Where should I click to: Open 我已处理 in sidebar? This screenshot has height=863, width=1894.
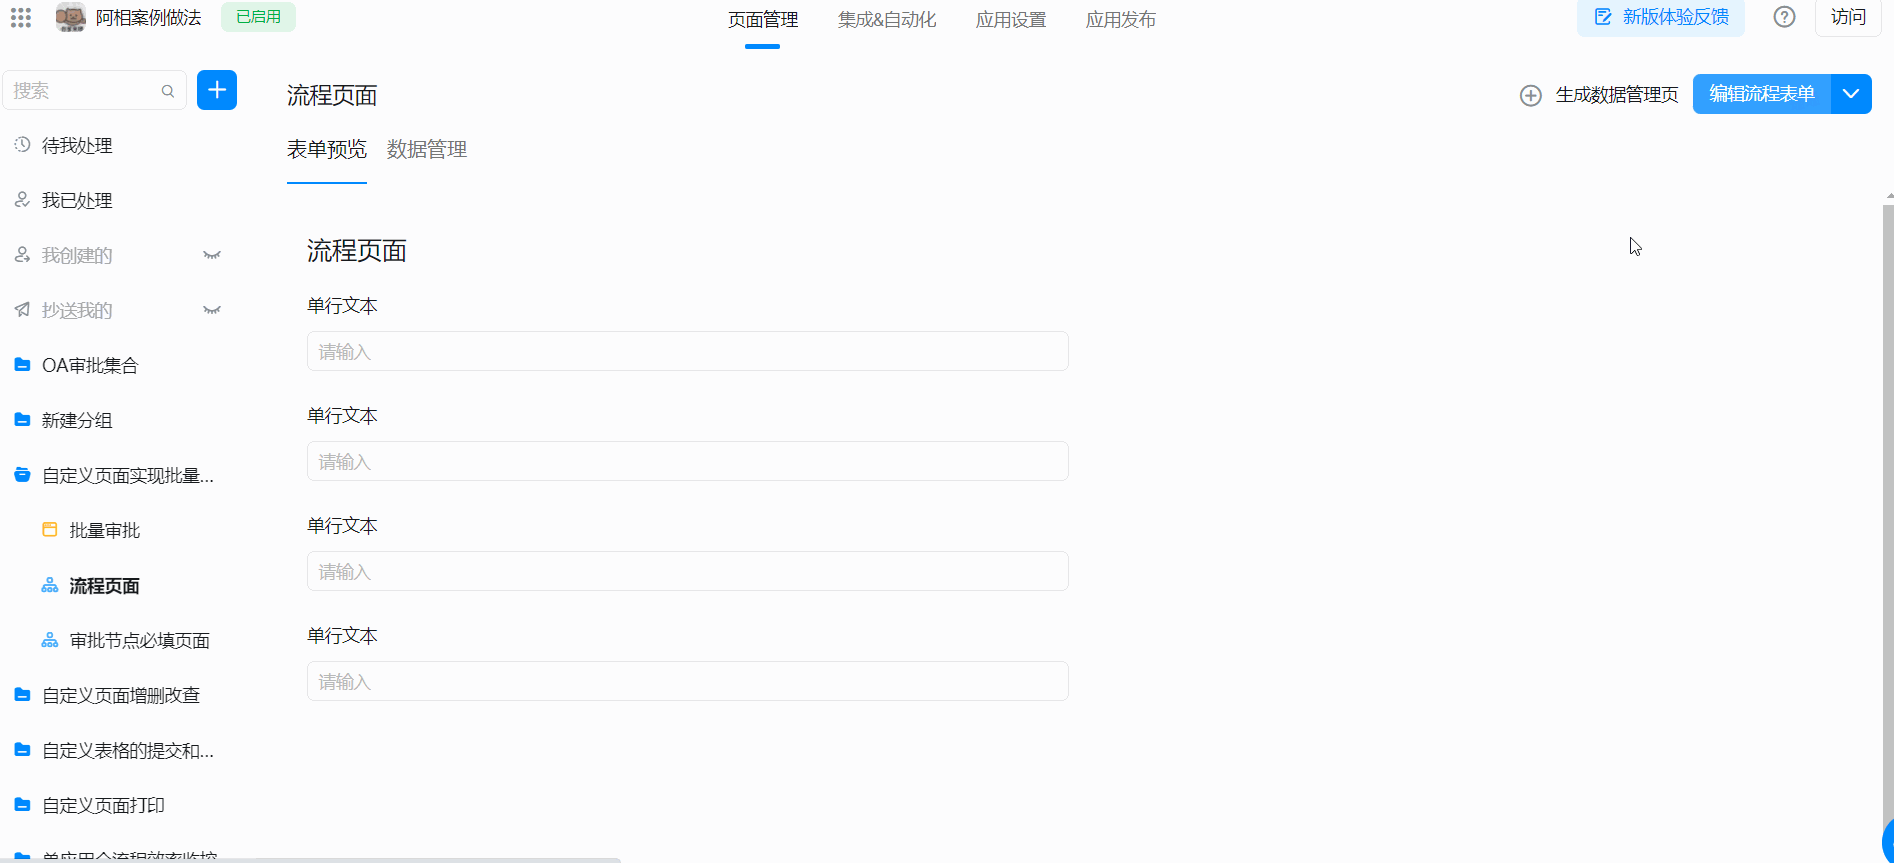pos(77,201)
